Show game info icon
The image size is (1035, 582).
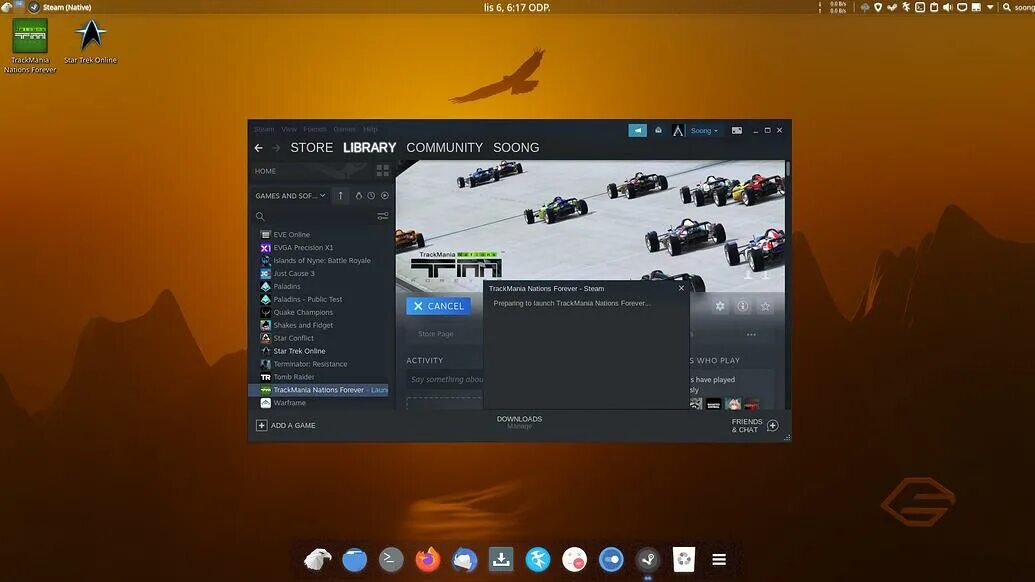point(743,306)
